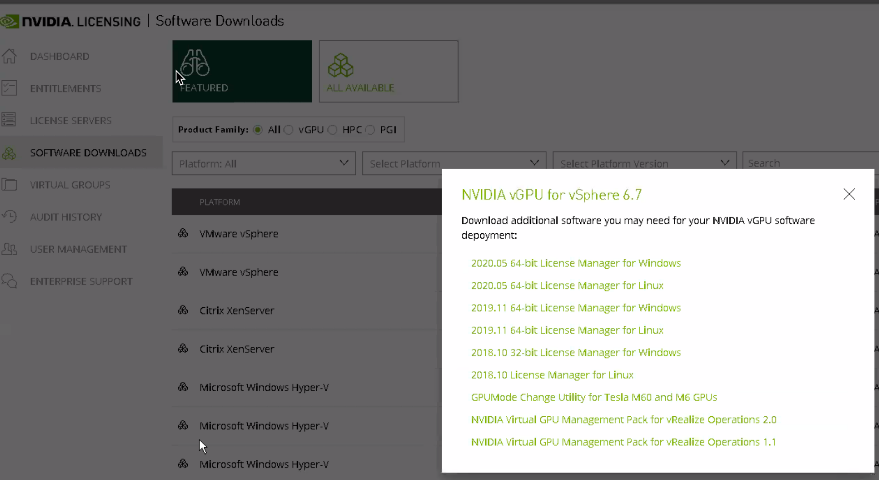Screen dimensions: 879x480
Task: Click the Search input field
Action: coord(811,163)
